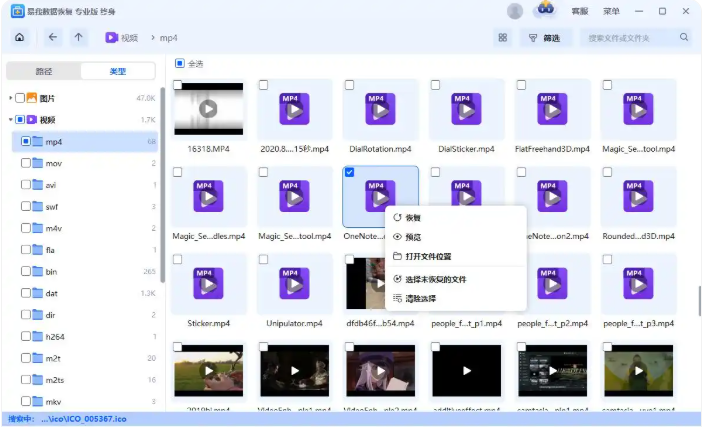Viewport: 703px width, 427px height.
Task: Switch to grid view icon
Action: coord(503,38)
